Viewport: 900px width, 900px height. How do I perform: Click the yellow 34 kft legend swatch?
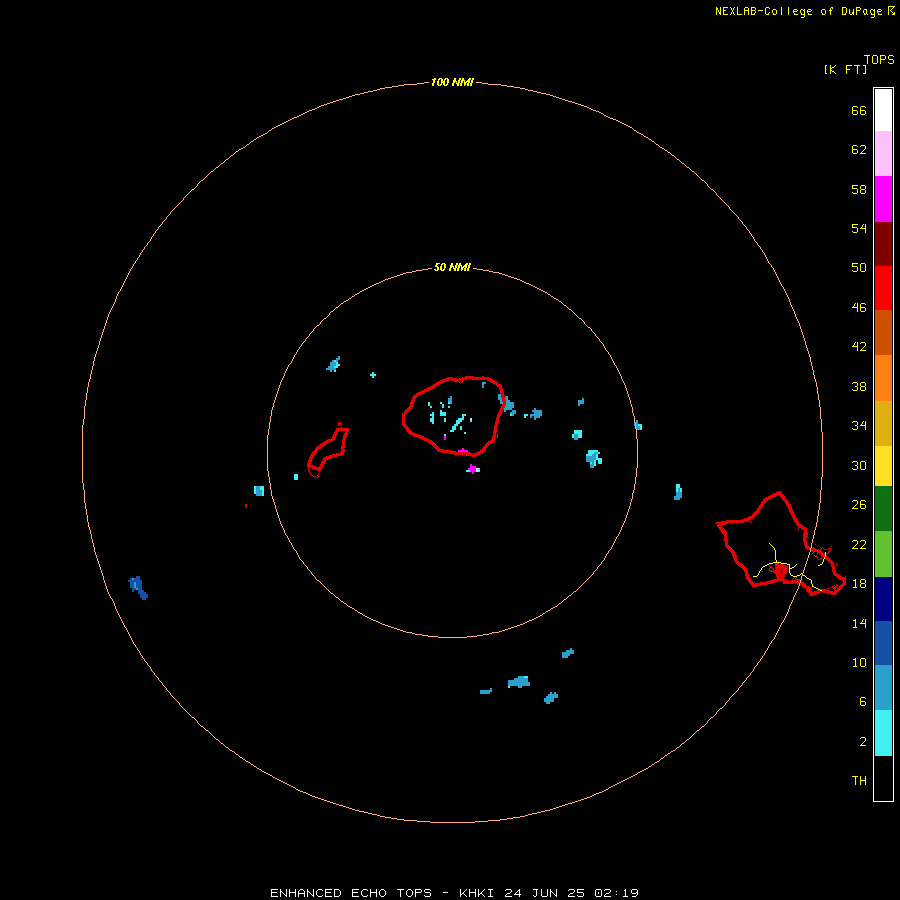pyautogui.click(x=883, y=465)
